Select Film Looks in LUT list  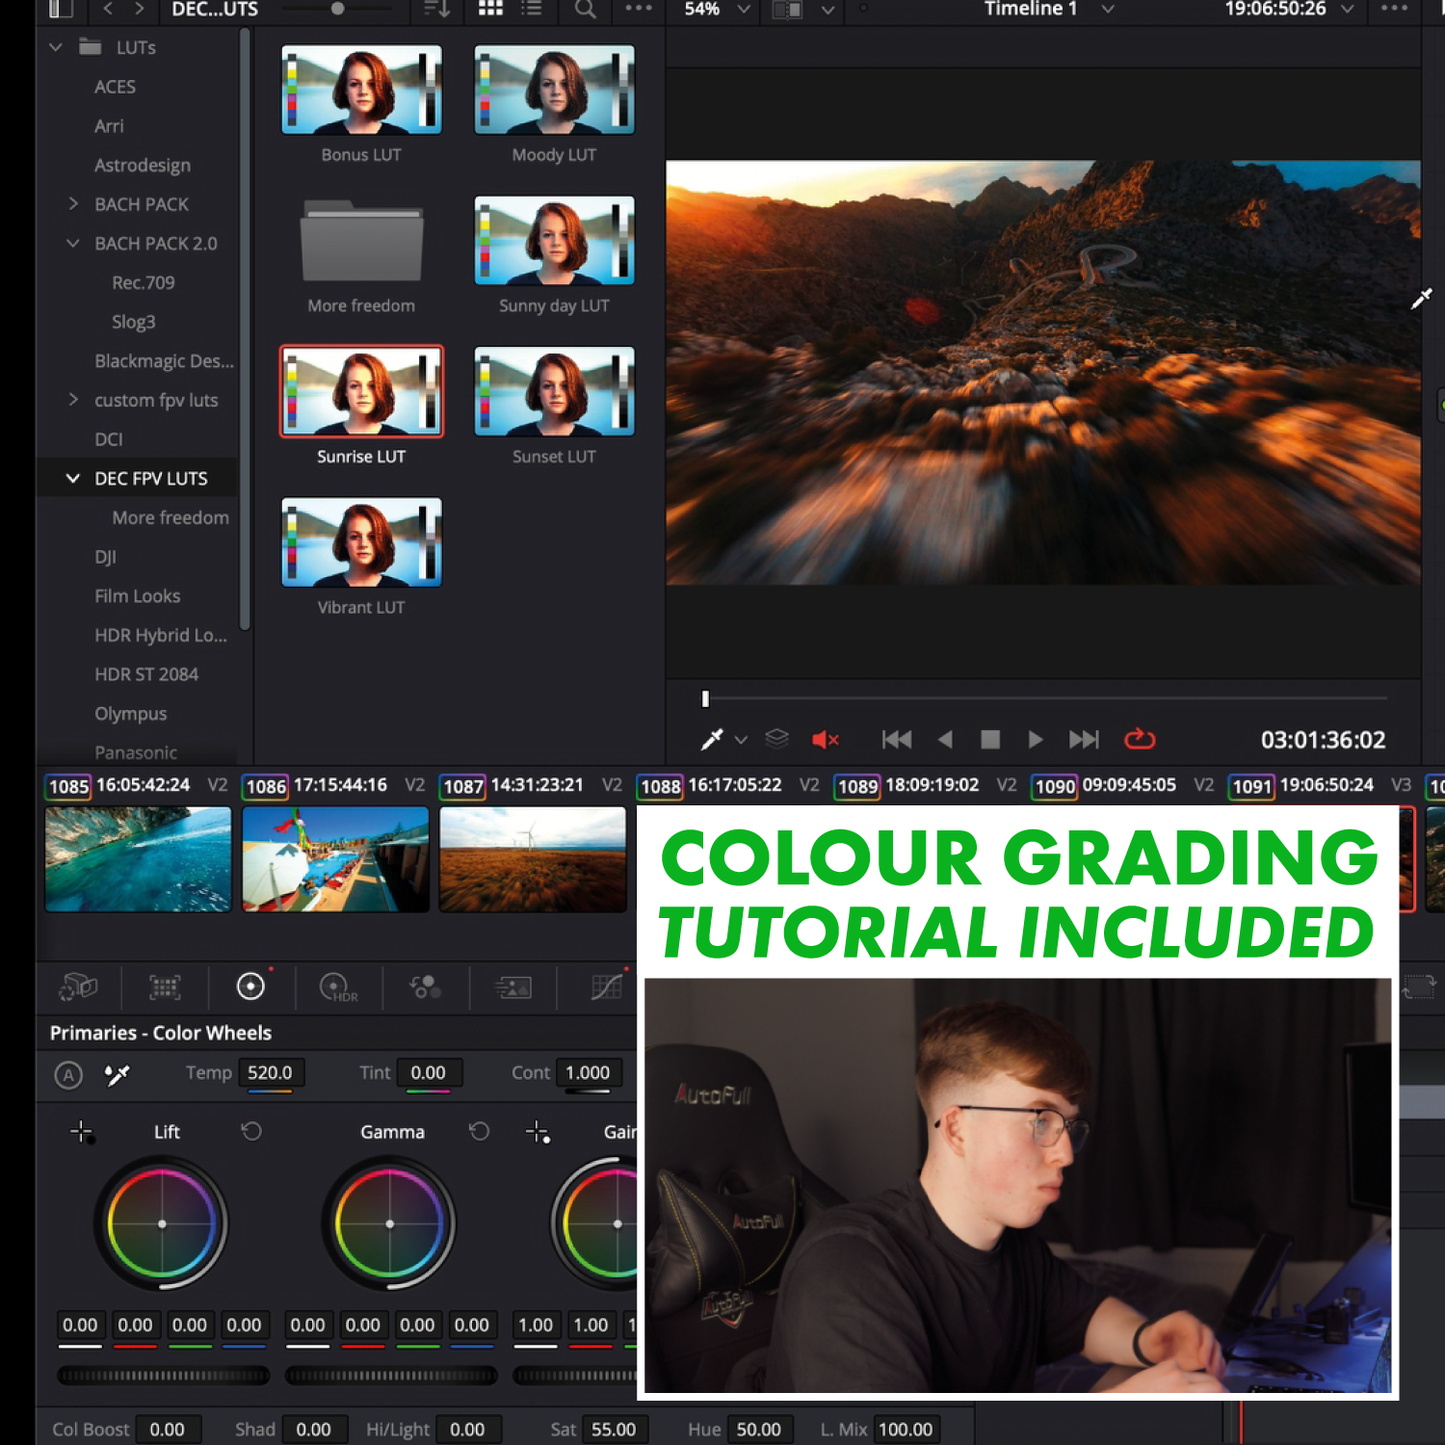click(x=137, y=596)
